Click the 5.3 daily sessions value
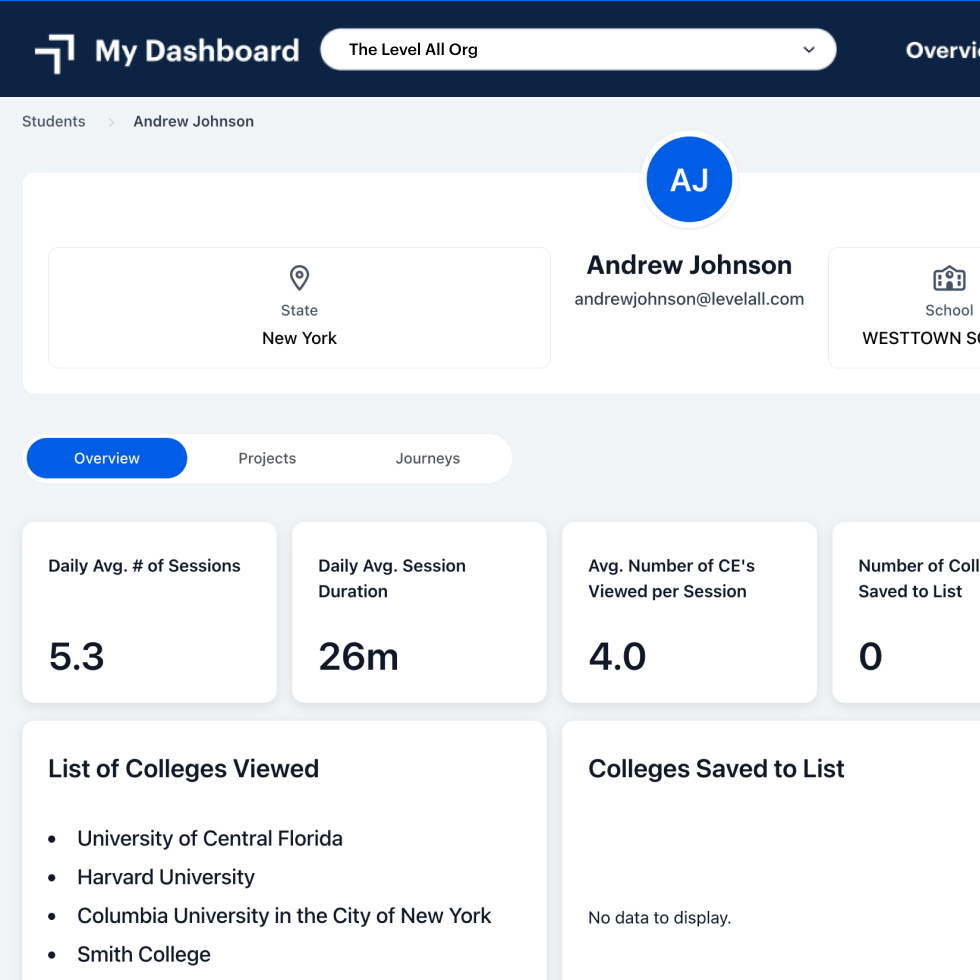The height and width of the screenshot is (980, 980). point(76,657)
